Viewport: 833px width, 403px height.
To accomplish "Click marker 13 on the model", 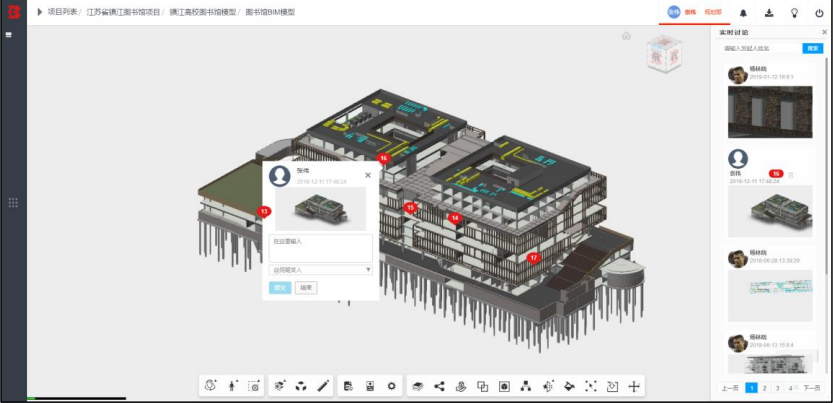I will coord(264,212).
